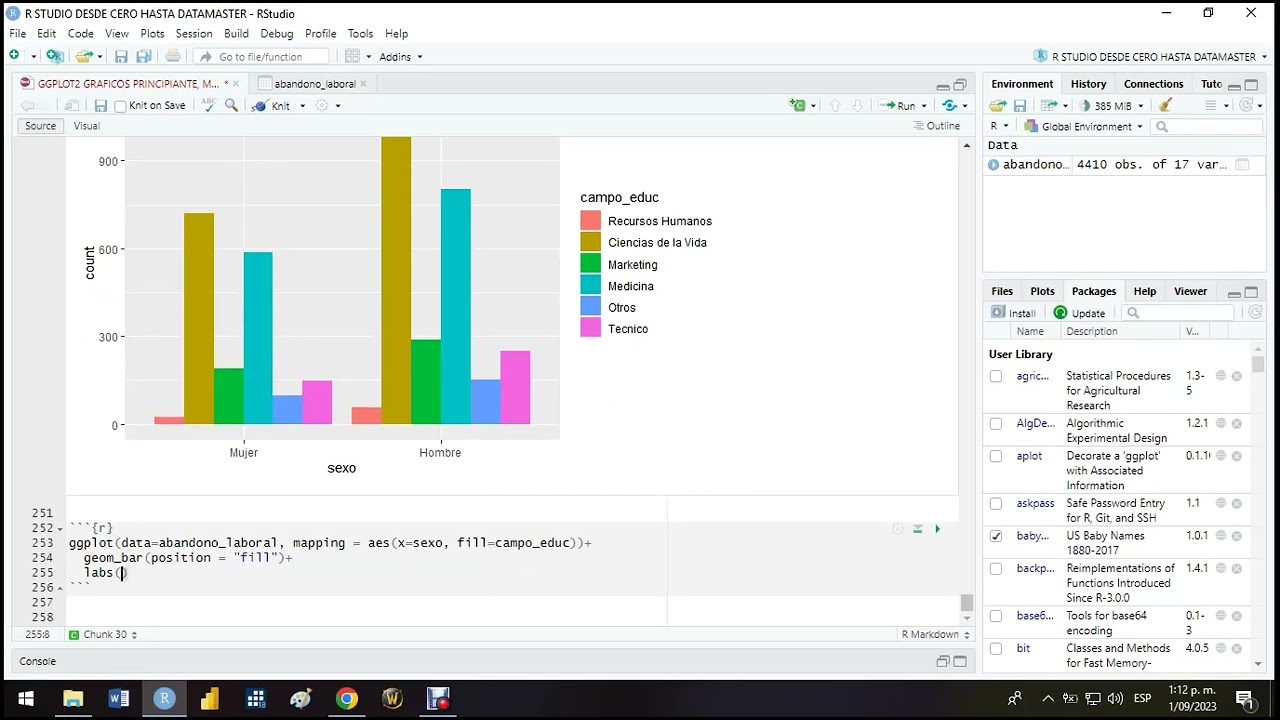Viewport: 1280px width, 720px height.
Task: Open Google Chrome from taskbar
Action: pyautogui.click(x=346, y=699)
